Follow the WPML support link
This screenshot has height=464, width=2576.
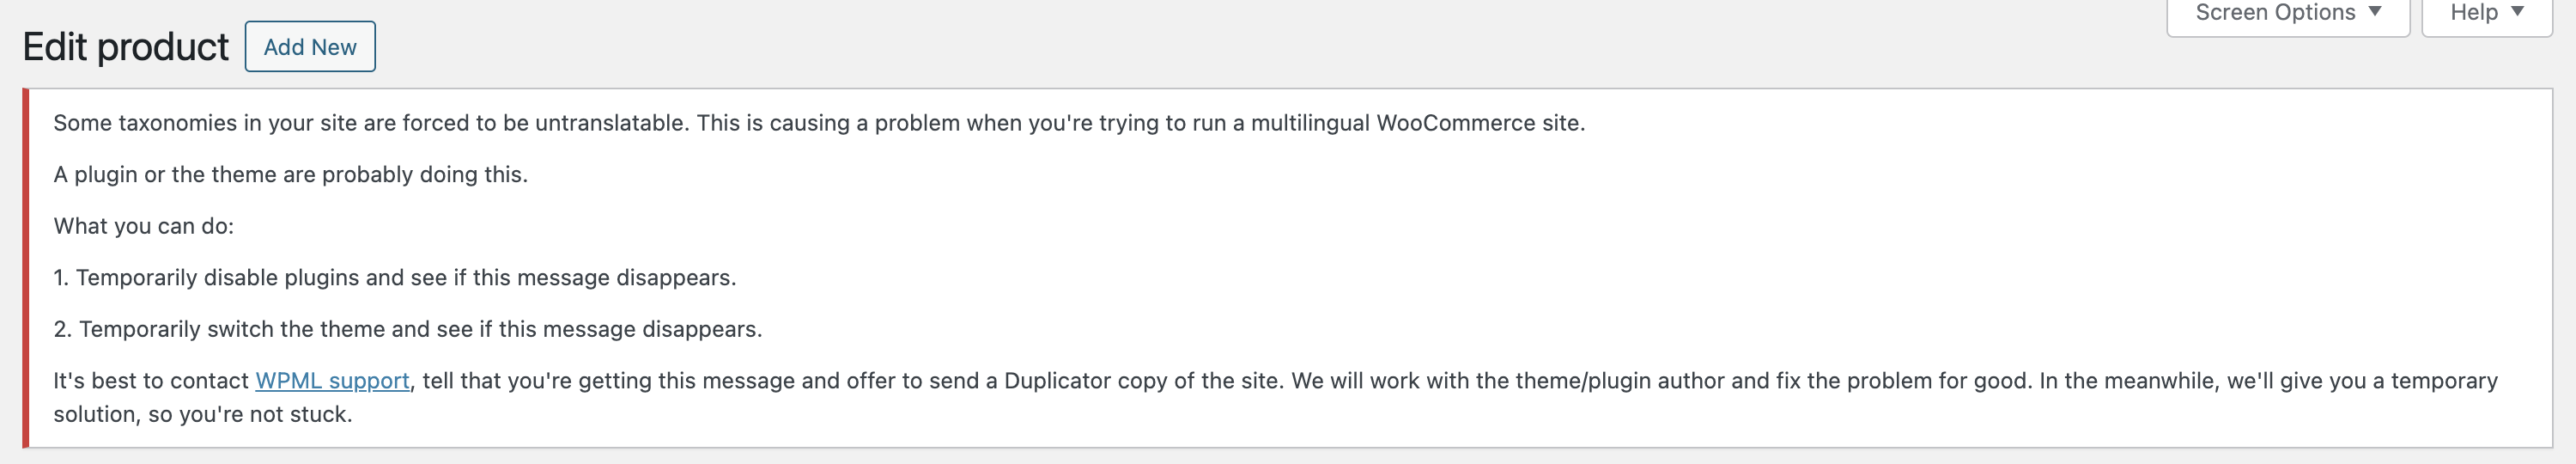coord(332,381)
